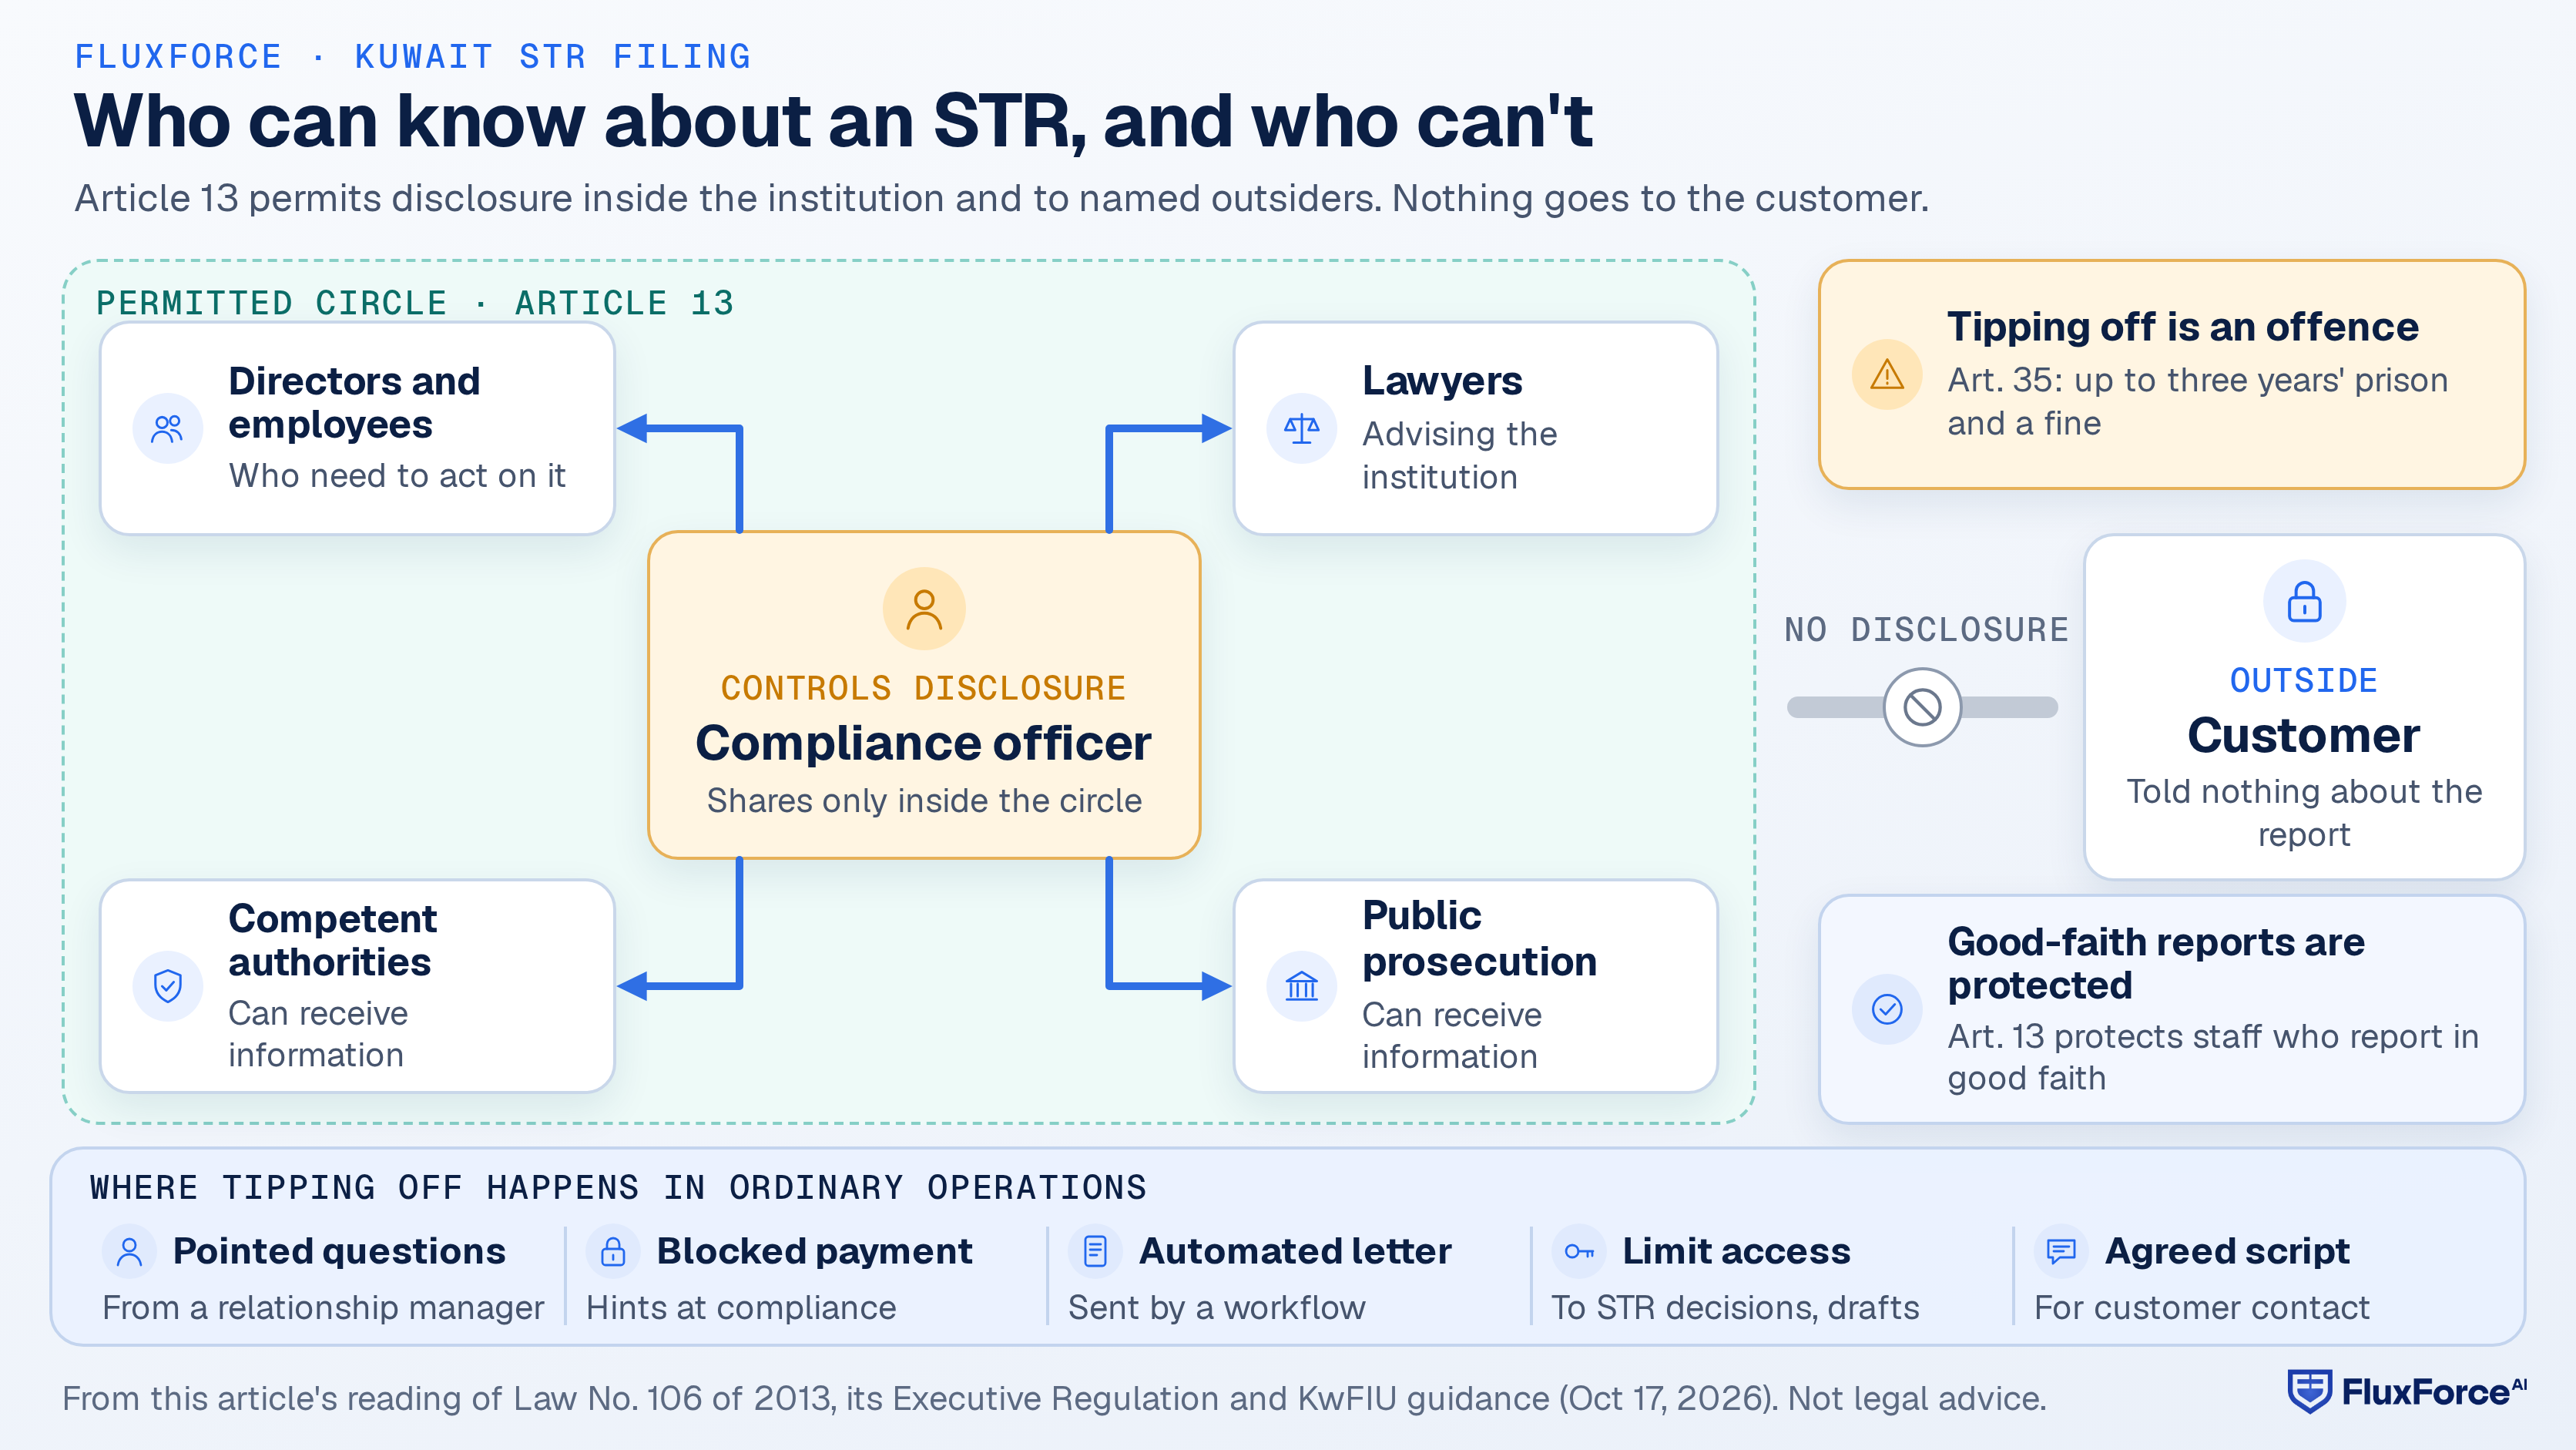Click the two-people icon beside Directors and employees
The width and height of the screenshot is (2576, 1450).
pos(167,429)
